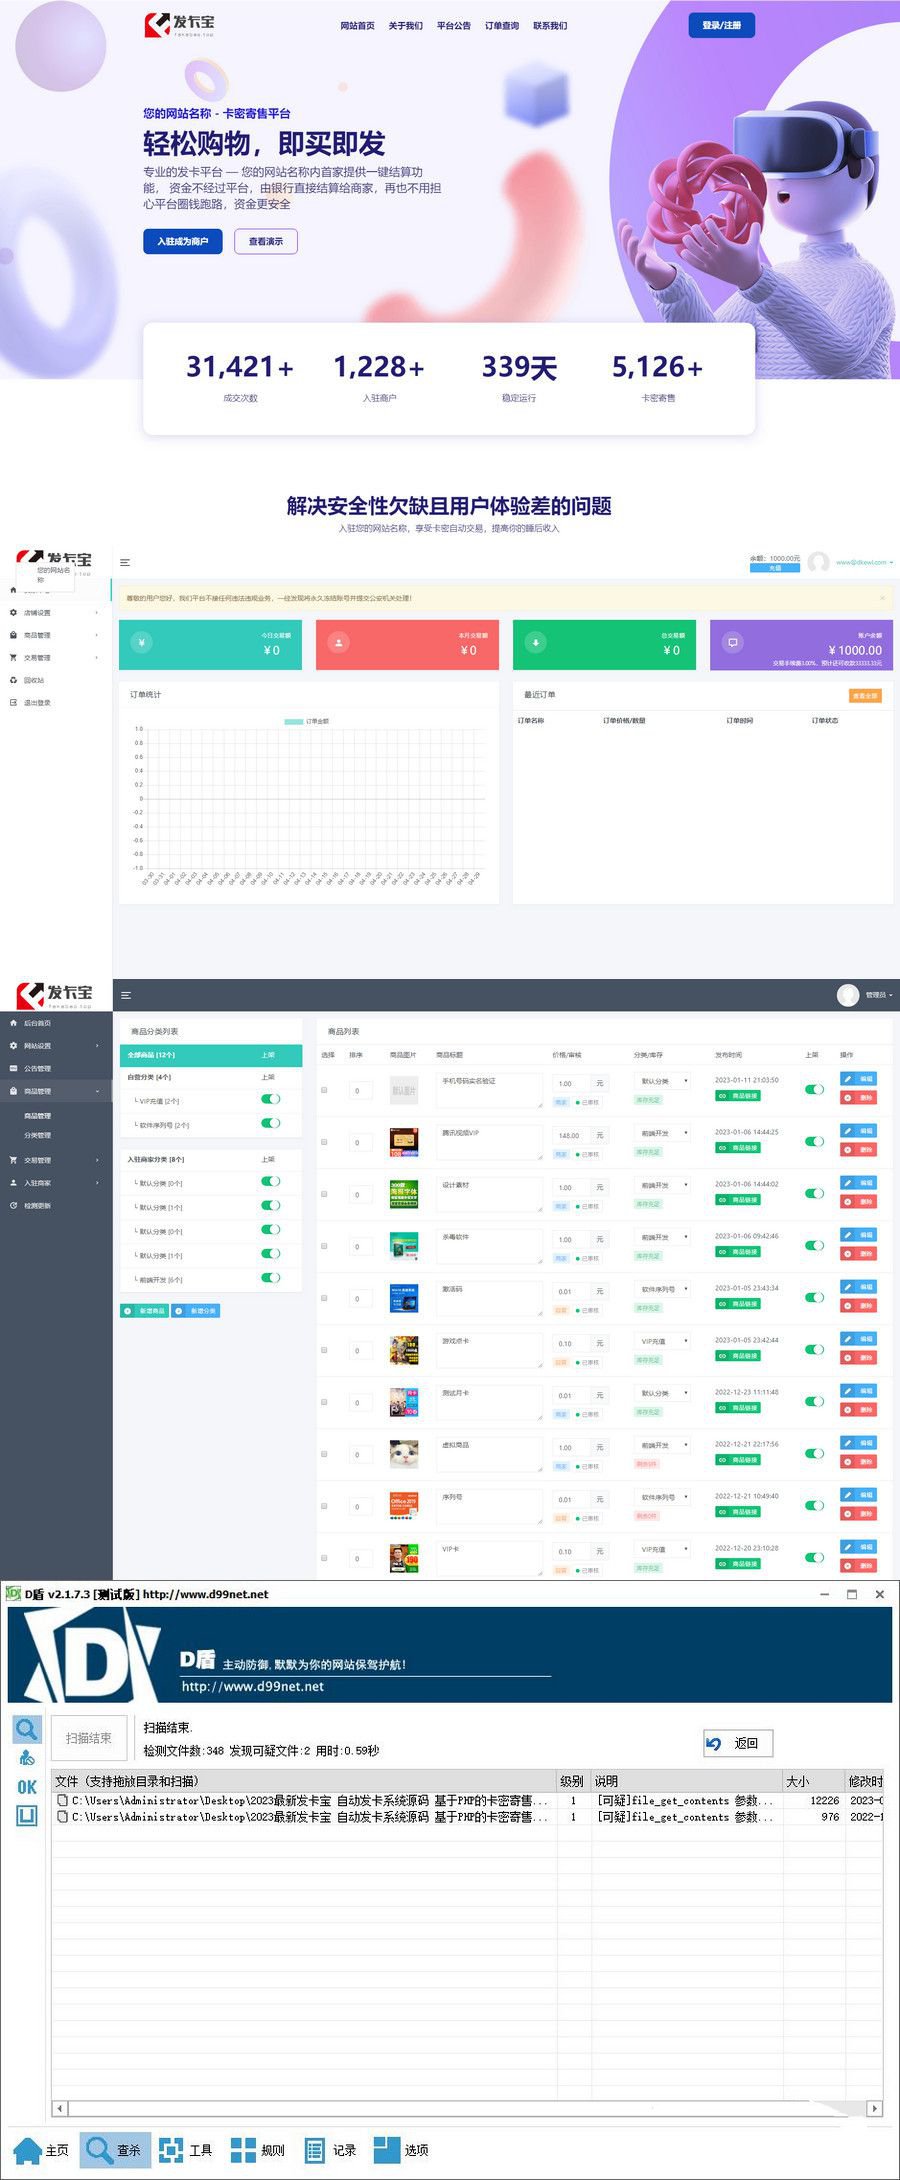Viewport: 900px width, 2180px height.
Task: Go to 订单查询 in top navigation
Action: (x=501, y=26)
